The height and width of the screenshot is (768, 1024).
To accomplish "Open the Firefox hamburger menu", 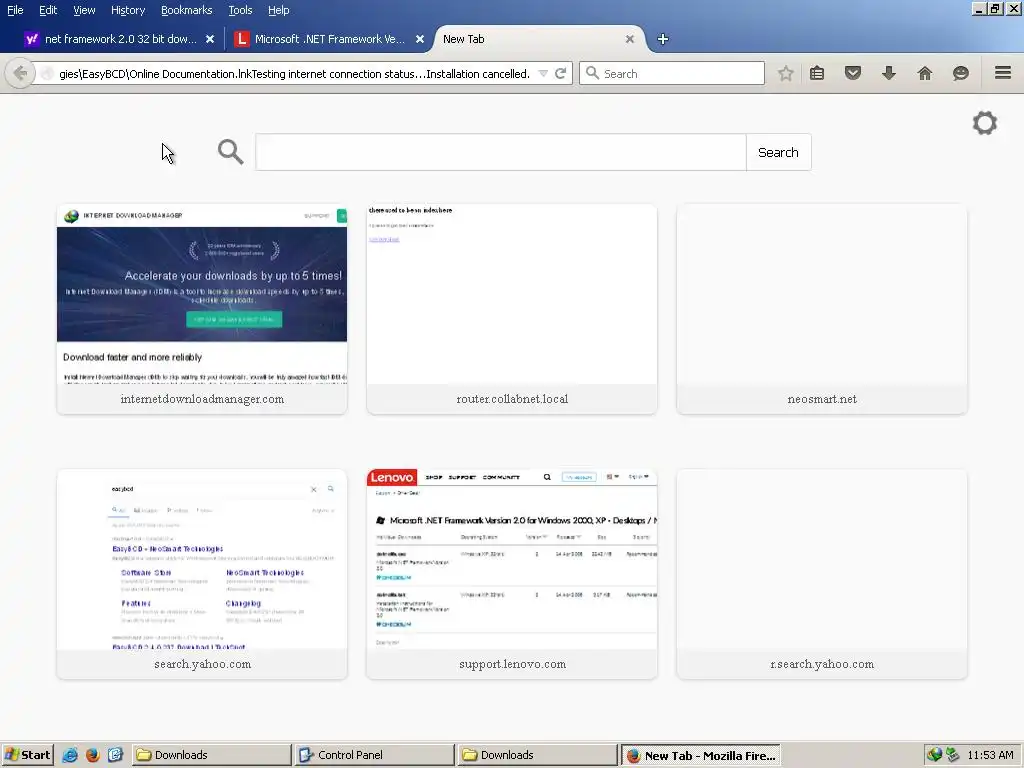I will 1003,72.
